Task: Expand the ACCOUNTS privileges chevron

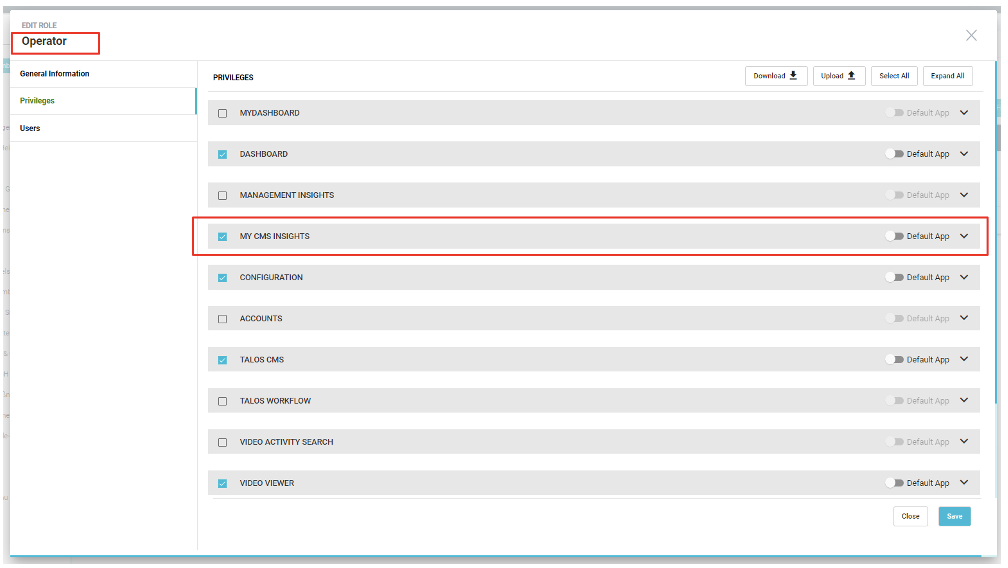Action: tap(964, 318)
